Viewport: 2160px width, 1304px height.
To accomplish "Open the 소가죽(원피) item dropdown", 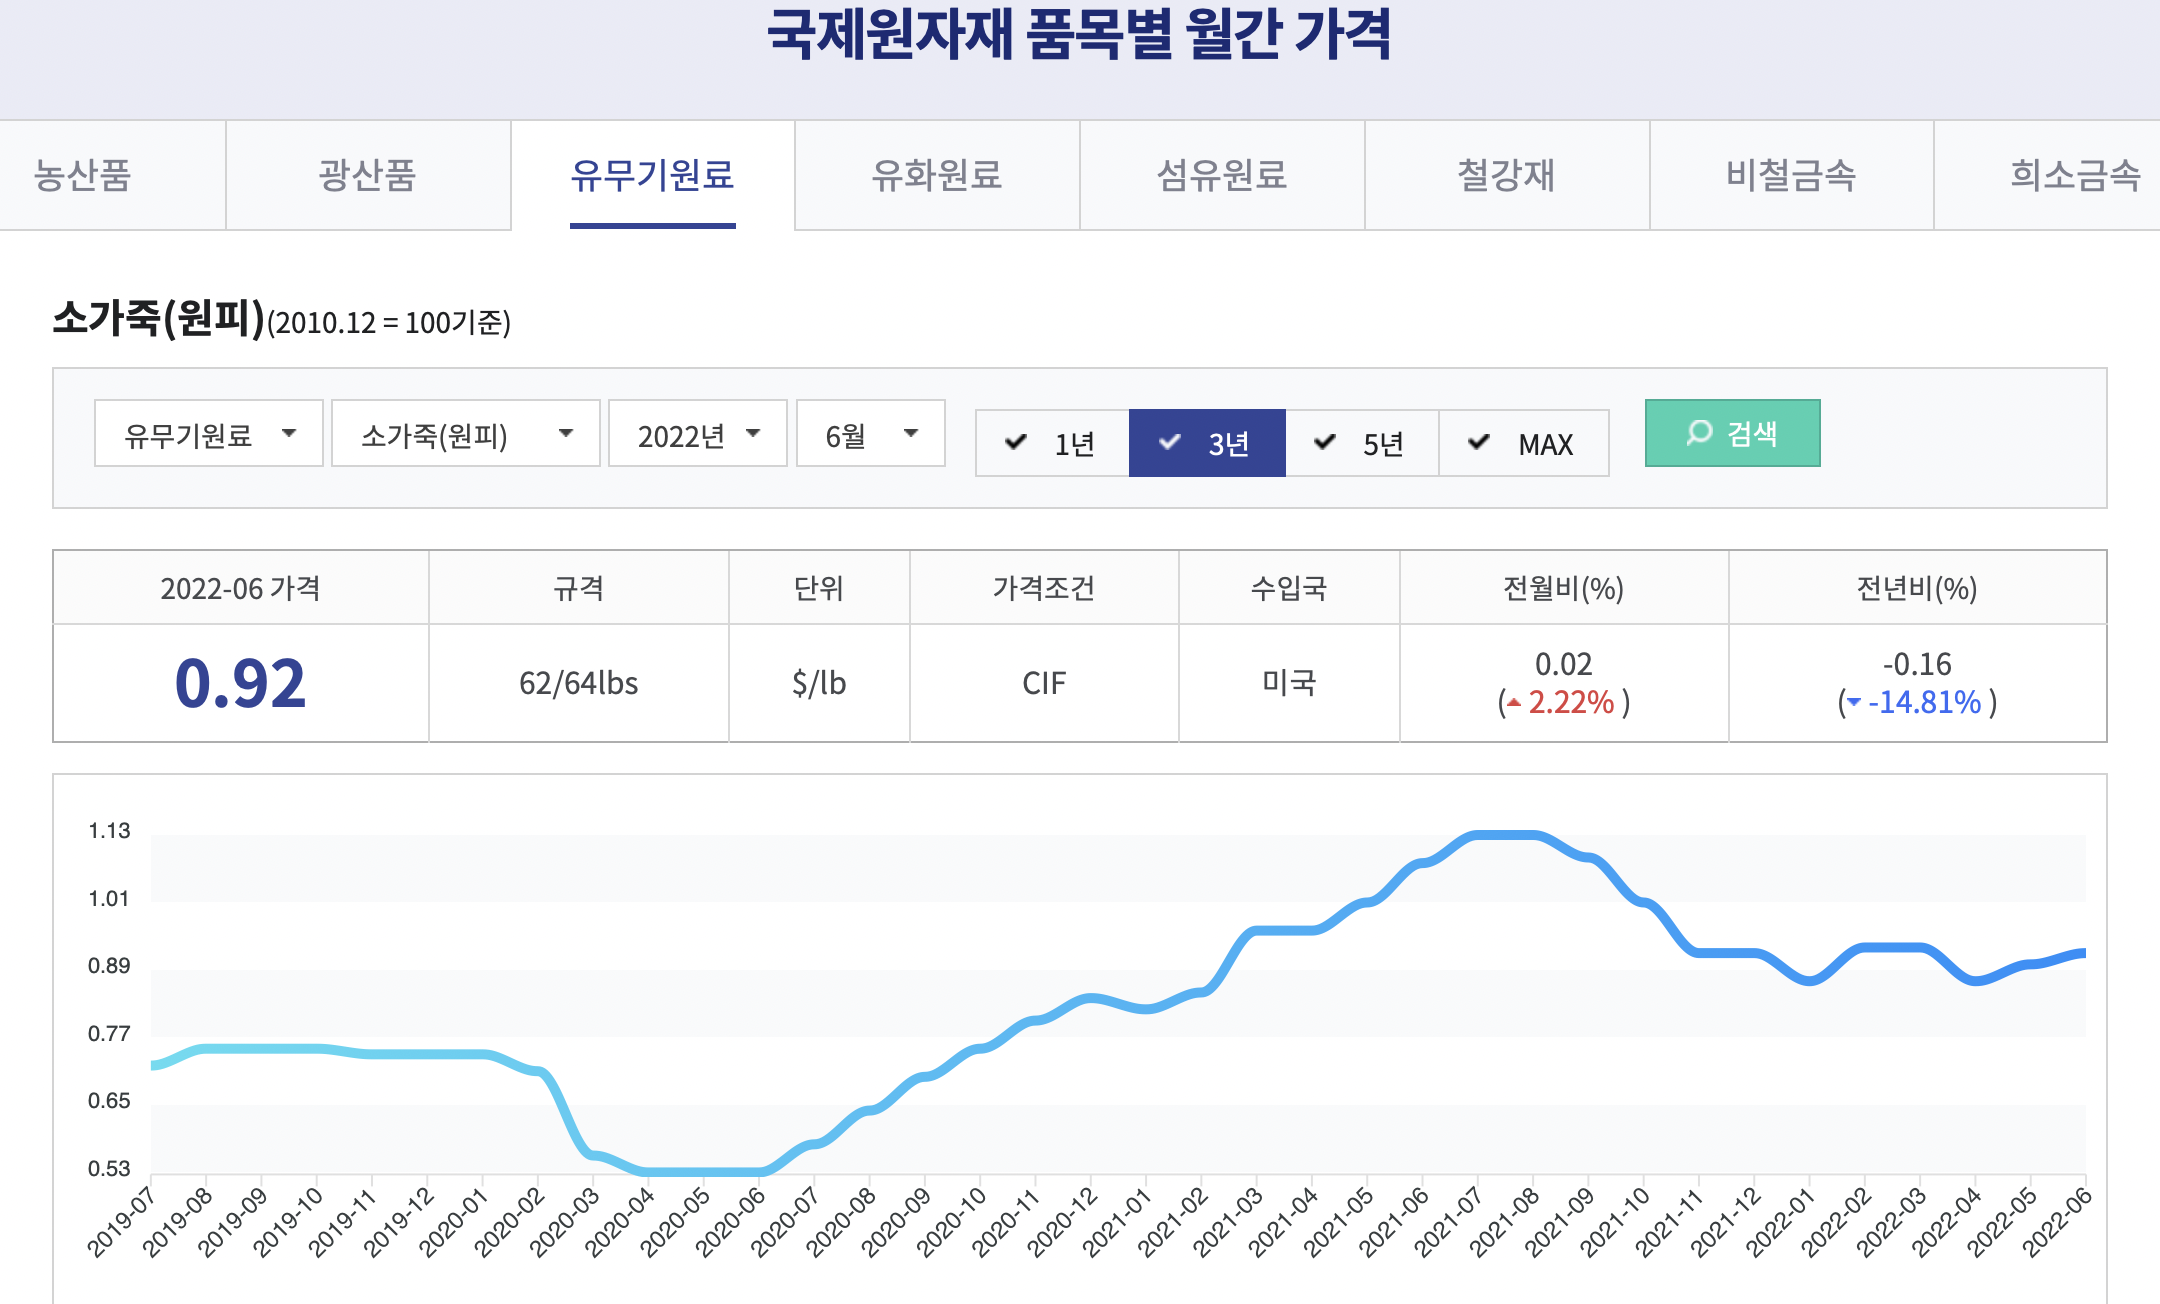I will tap(465, 434).
